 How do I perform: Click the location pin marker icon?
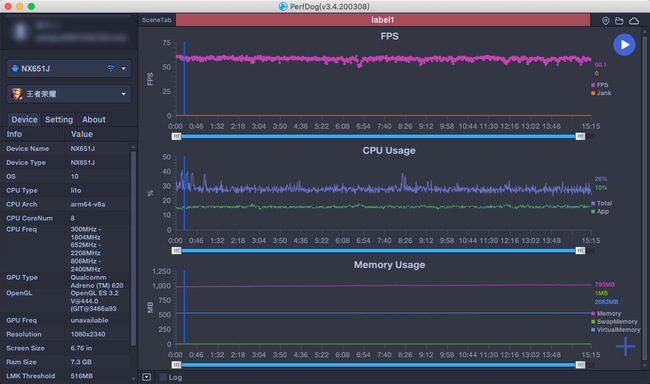tap(606, 20)
